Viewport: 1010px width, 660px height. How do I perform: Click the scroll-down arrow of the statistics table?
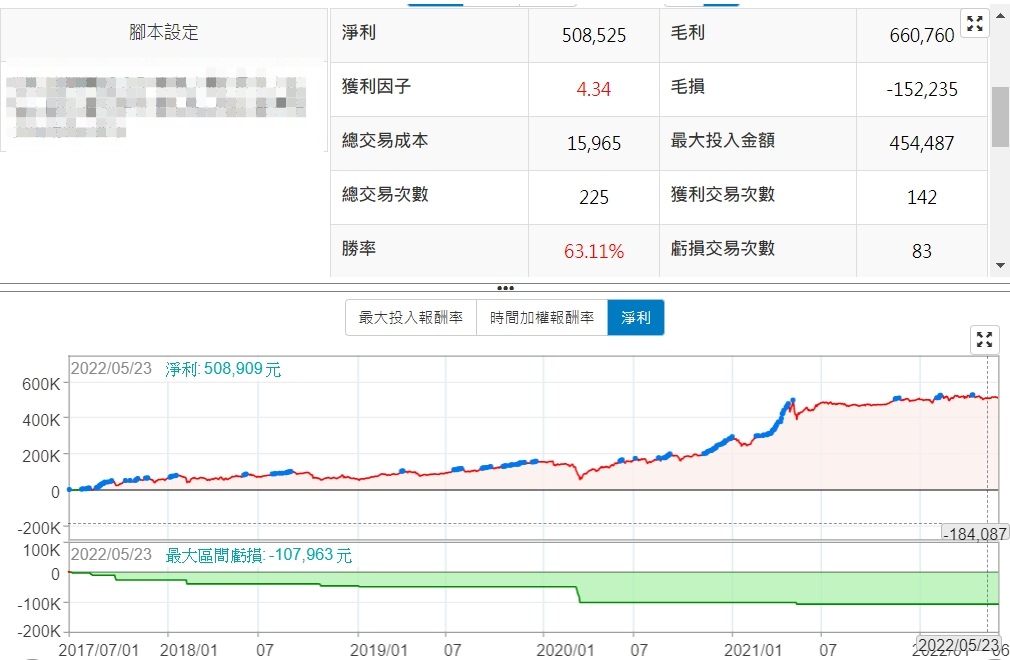click(x=1001, y=265)
